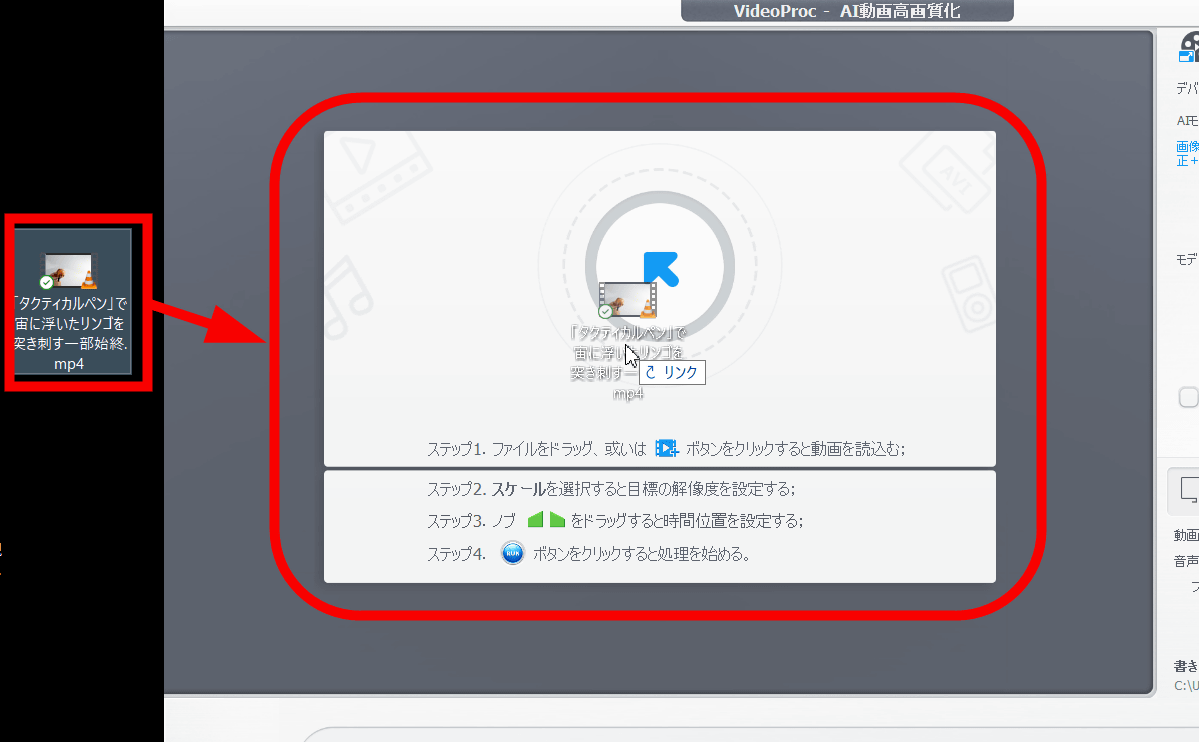Click the C:\U output path text
This screenshot has width=1199, height=742.
click(x=1187, y=685)
